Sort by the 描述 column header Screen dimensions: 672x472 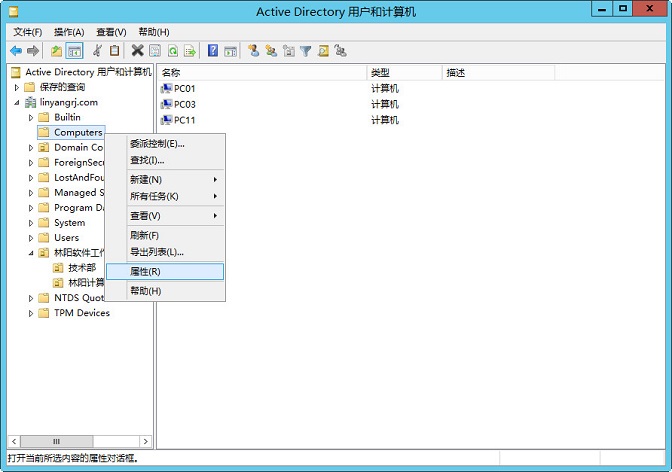pyautogui.click(x=498, y=73)
